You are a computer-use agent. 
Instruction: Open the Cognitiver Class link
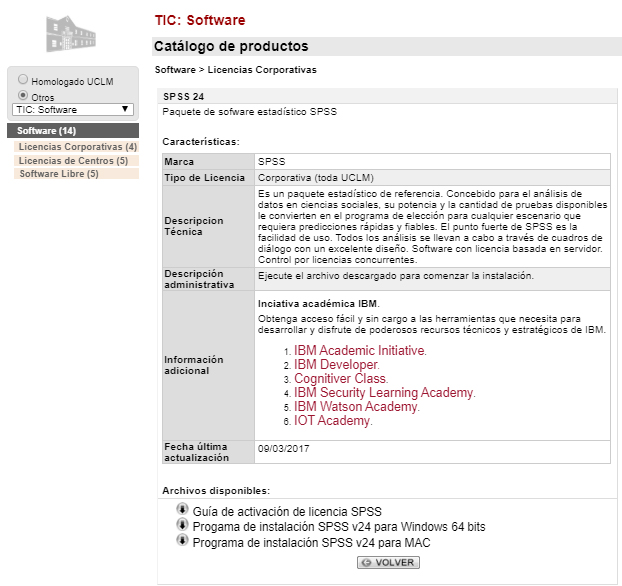coord(340,378)
